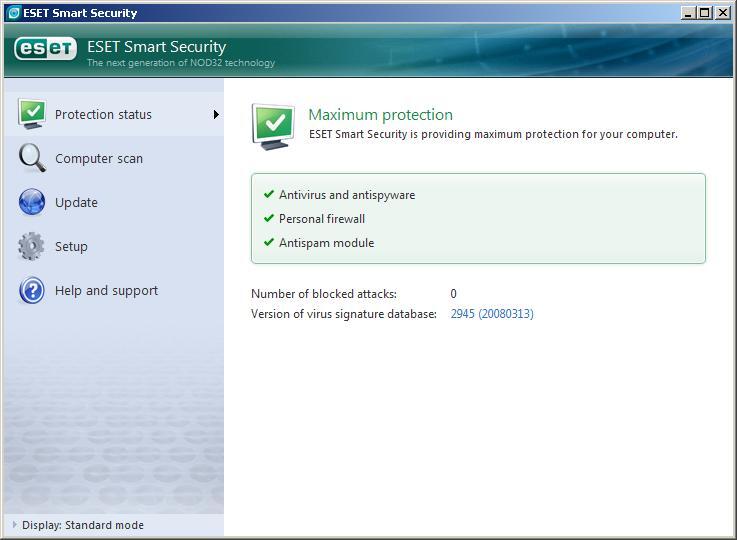737x540 pixels.
Task: Minimize the ESET Smart Security window
Action: [x=688, y=13]
